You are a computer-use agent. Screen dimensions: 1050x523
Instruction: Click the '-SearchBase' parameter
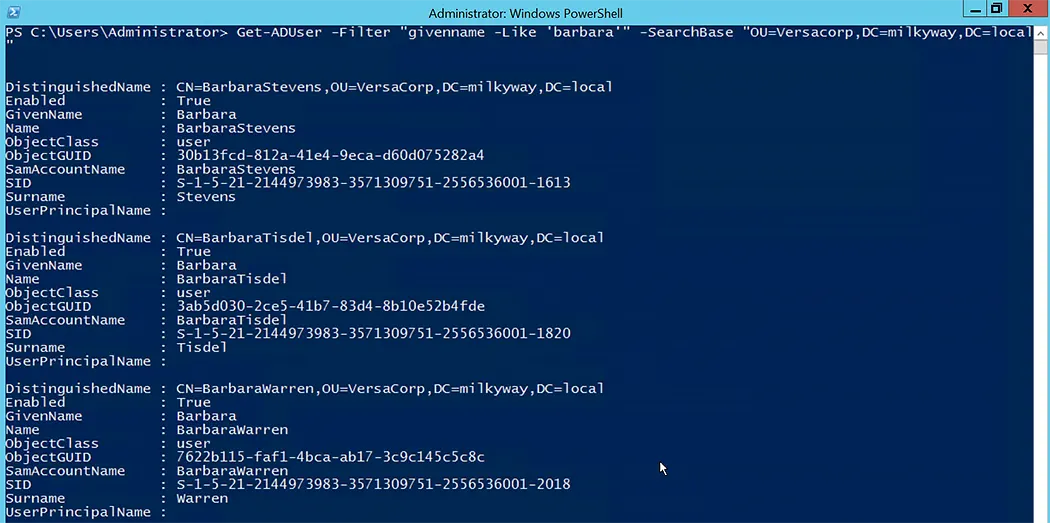coord(686,33)
